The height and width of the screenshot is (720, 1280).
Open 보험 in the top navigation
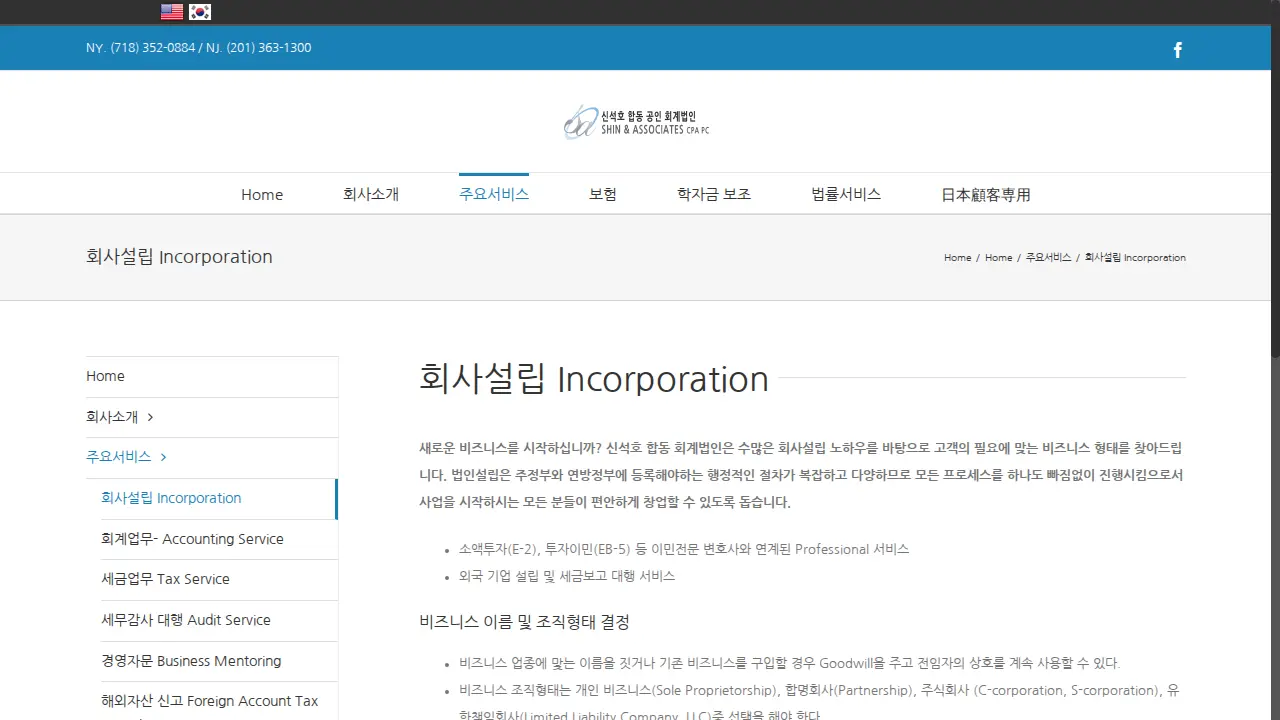click(x=603, y=195)
